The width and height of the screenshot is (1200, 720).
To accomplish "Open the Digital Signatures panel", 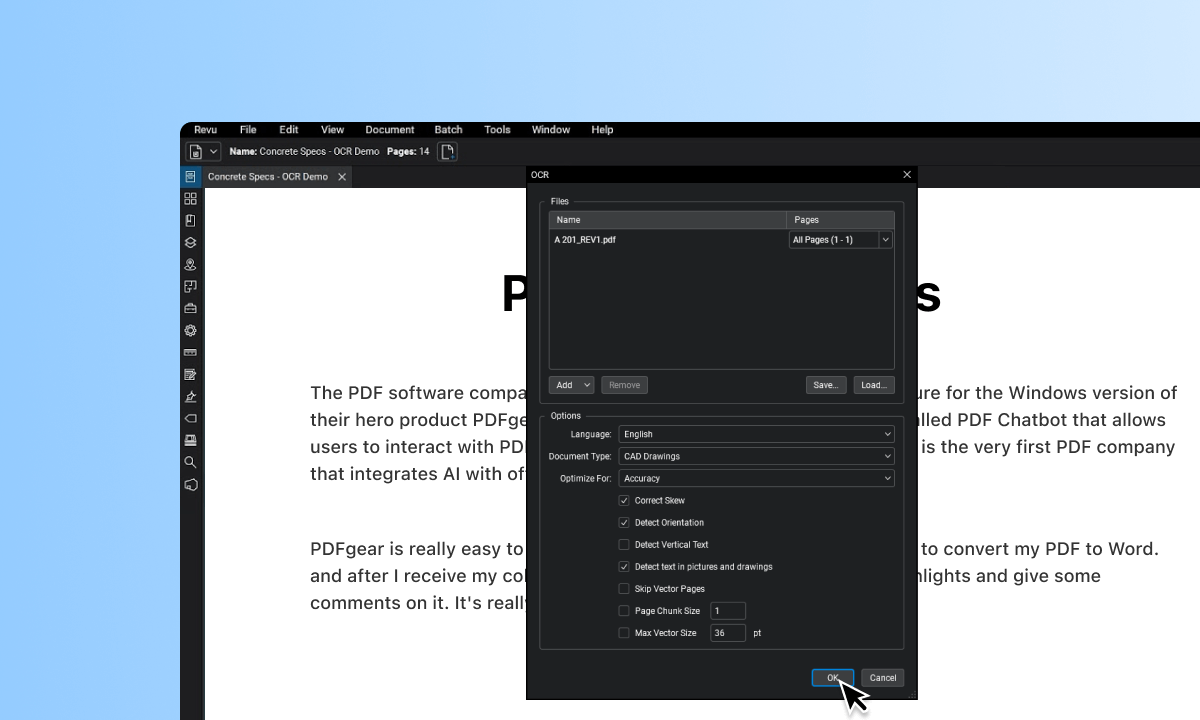I will [x=190, y=396].
